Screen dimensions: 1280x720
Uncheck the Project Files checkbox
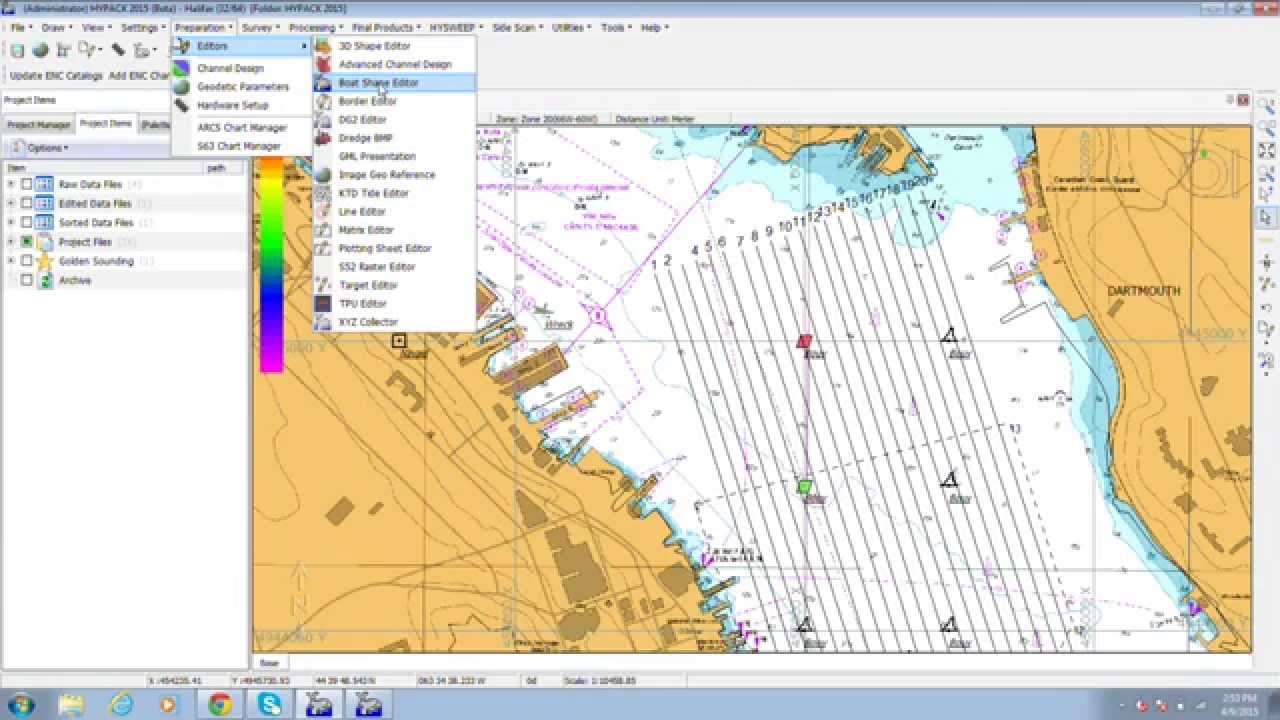pos(27,242)
